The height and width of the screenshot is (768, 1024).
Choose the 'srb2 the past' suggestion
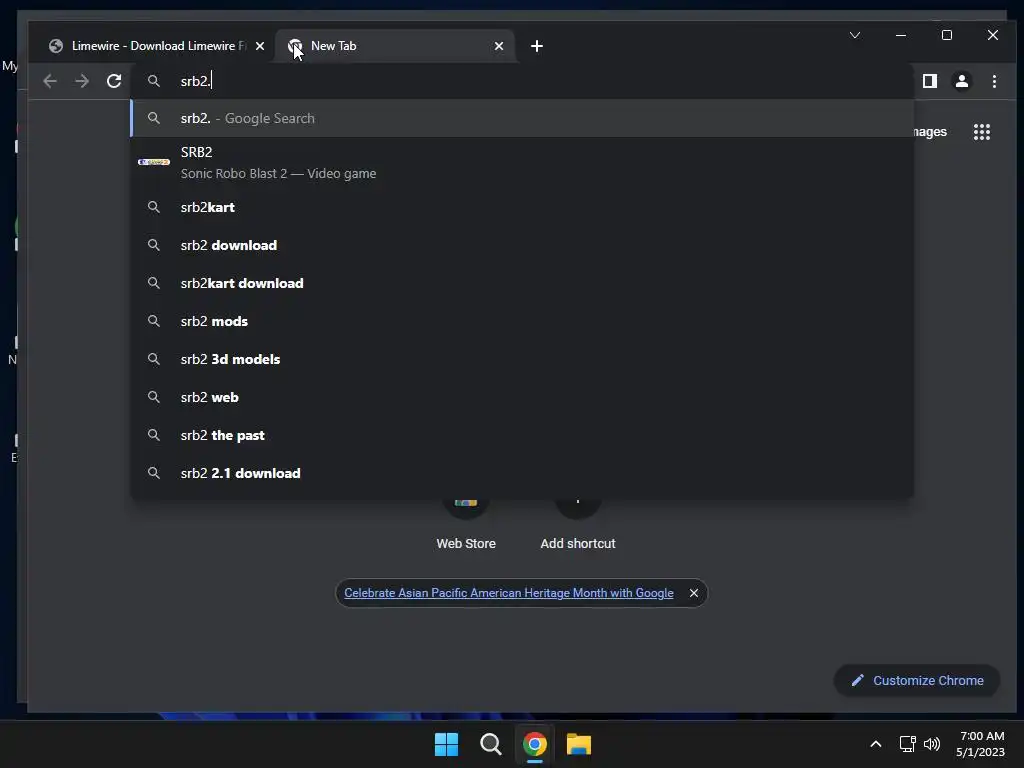coord(522,435)
